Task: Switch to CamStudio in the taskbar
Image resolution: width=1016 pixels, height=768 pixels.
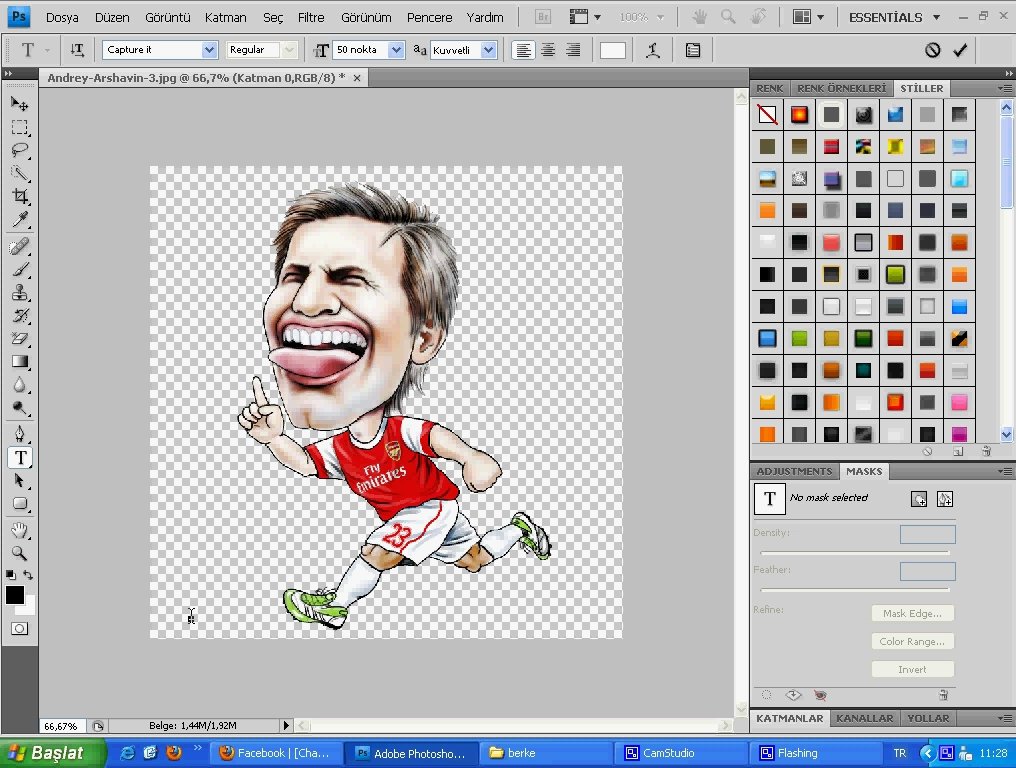Action: 678,753
